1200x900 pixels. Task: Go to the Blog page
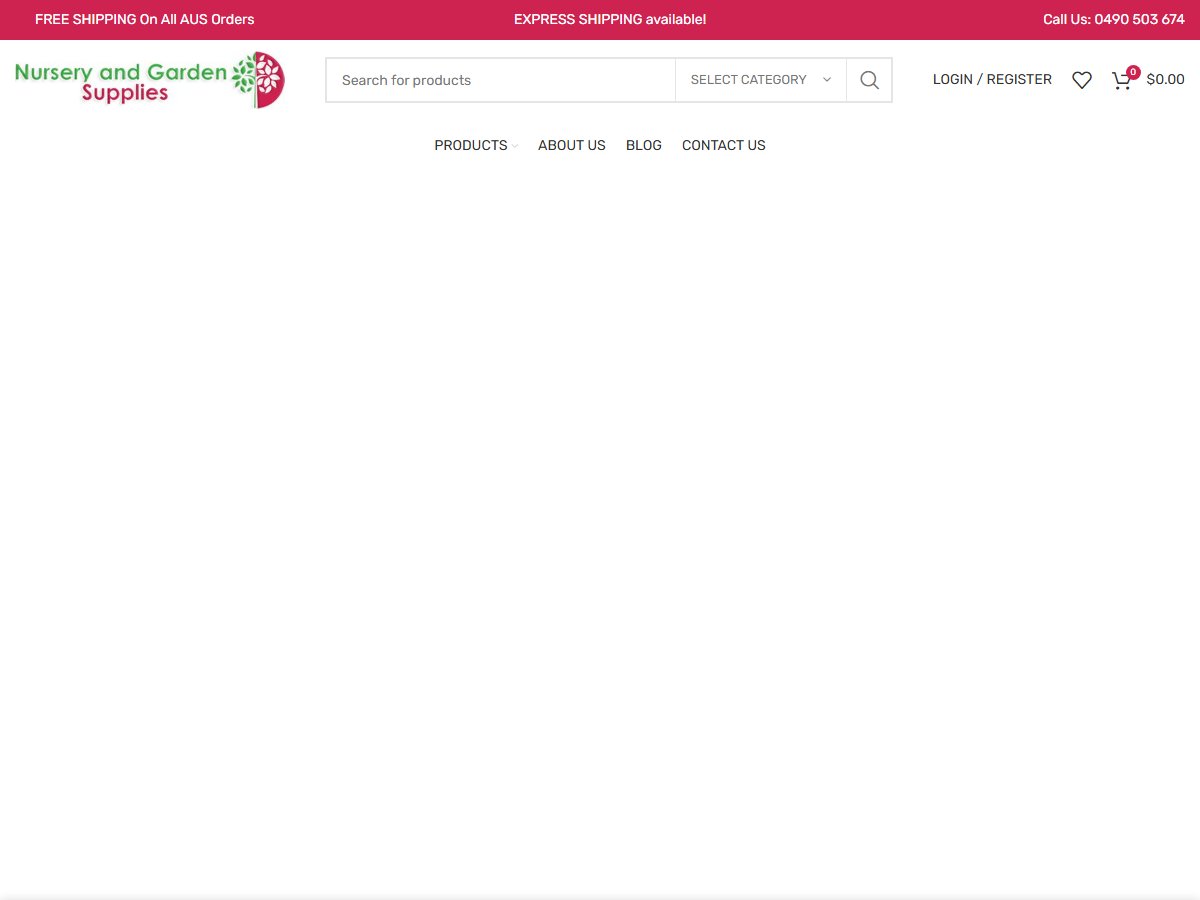click(644, 145)
